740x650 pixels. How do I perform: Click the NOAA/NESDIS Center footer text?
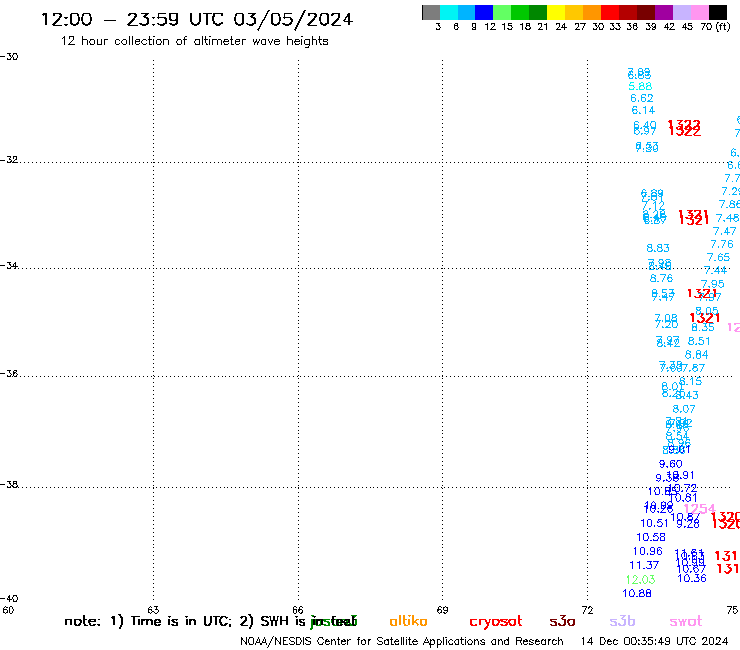402,641
